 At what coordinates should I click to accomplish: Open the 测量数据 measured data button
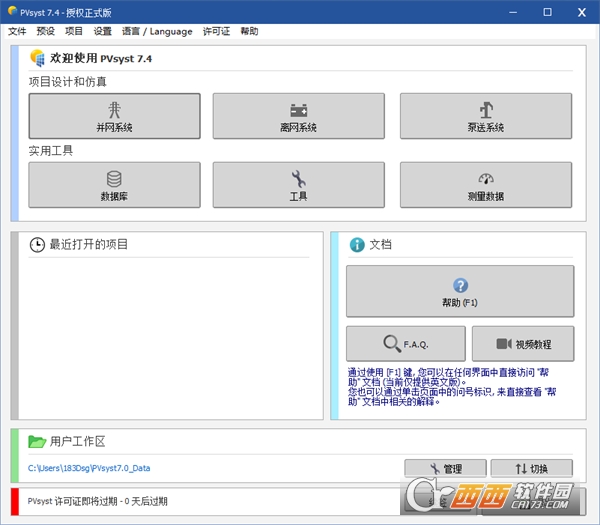[486, 185]
